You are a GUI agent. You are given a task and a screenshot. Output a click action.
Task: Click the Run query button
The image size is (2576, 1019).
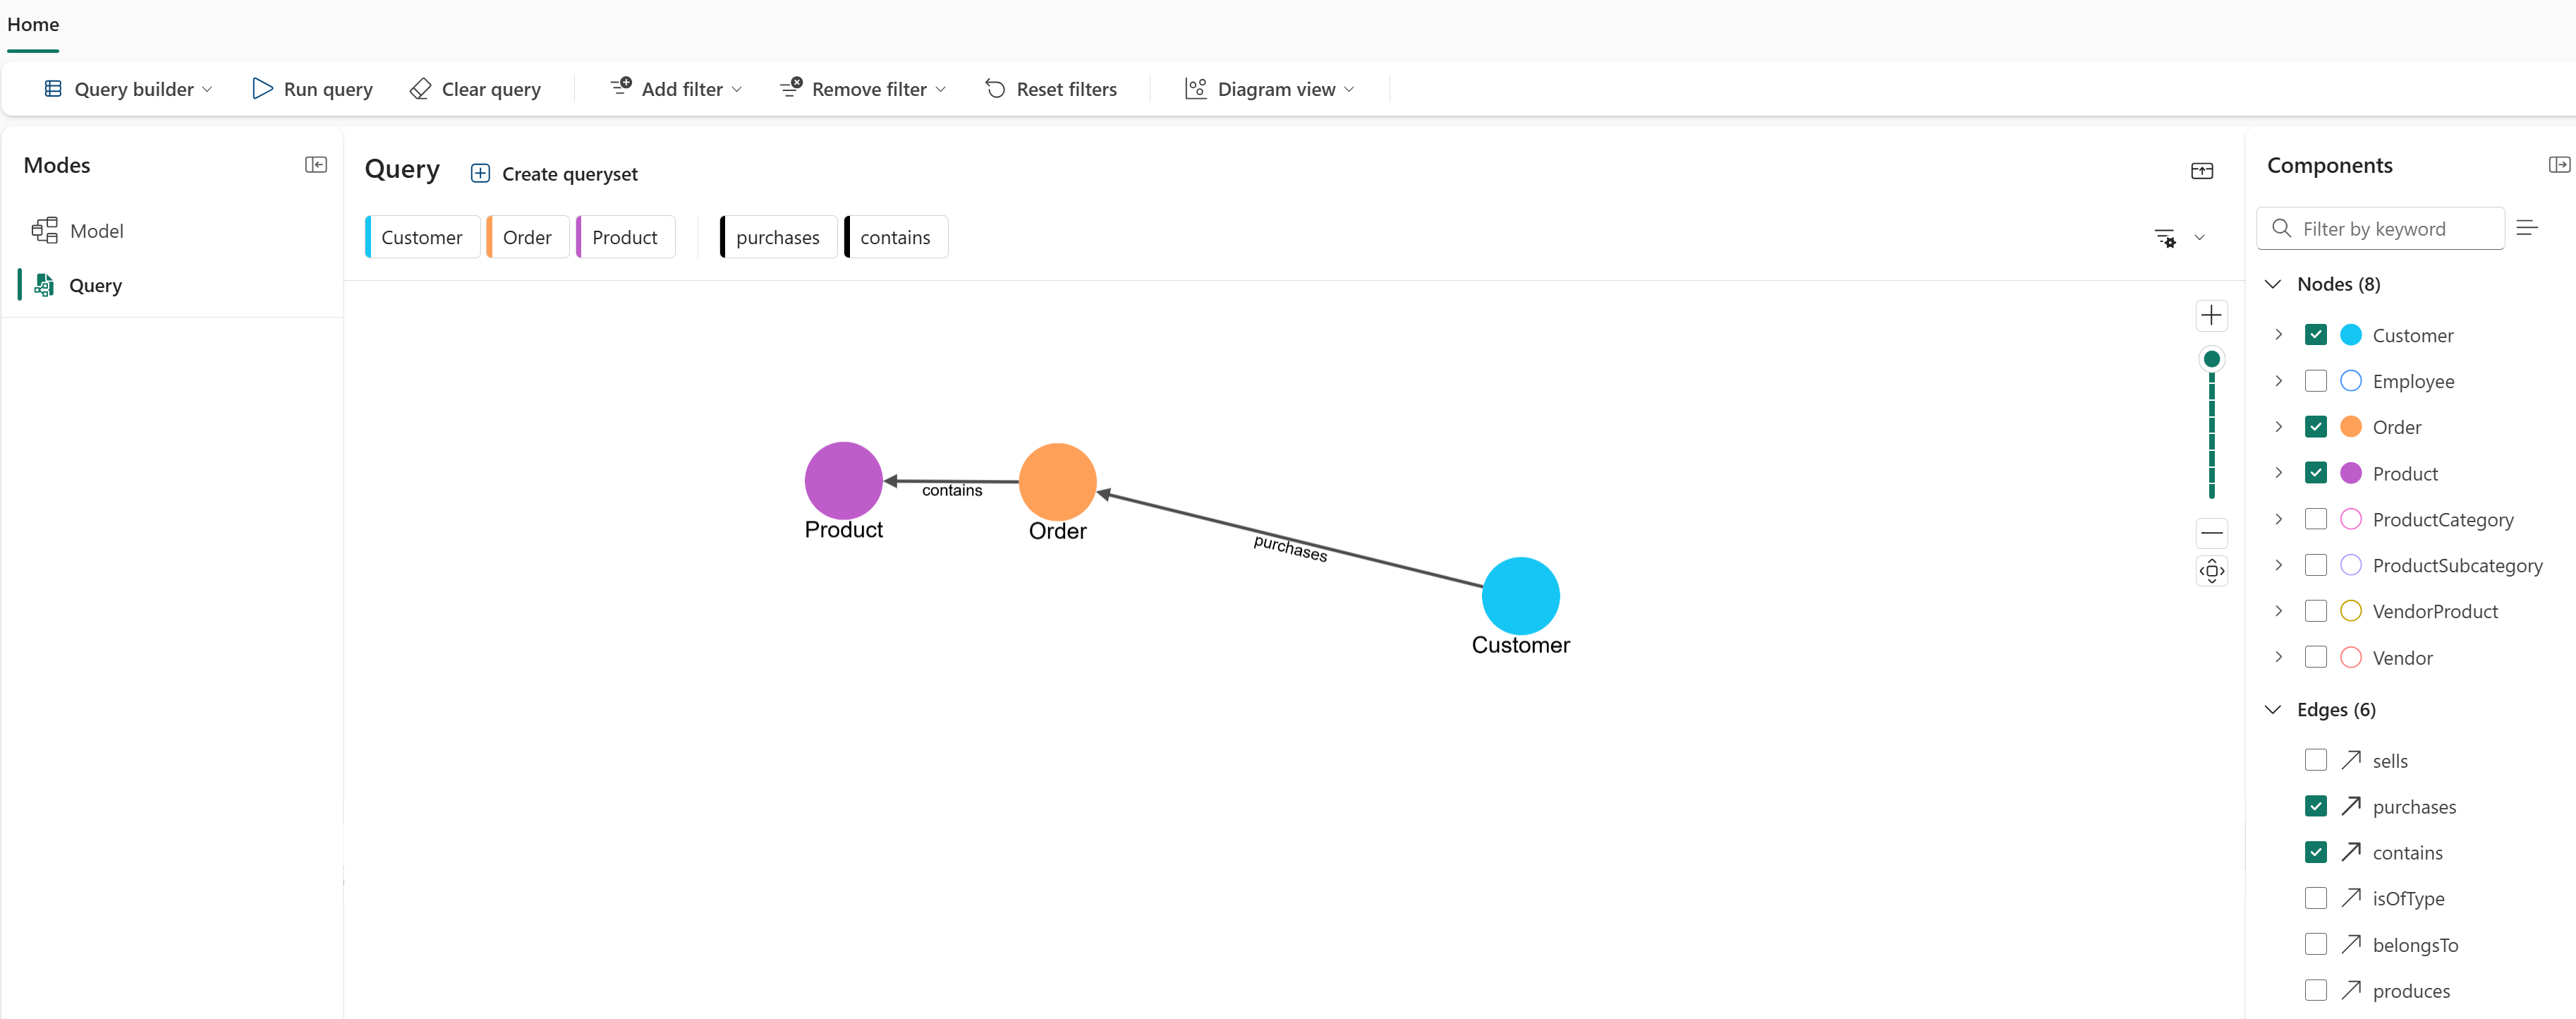tap(312, 89)
